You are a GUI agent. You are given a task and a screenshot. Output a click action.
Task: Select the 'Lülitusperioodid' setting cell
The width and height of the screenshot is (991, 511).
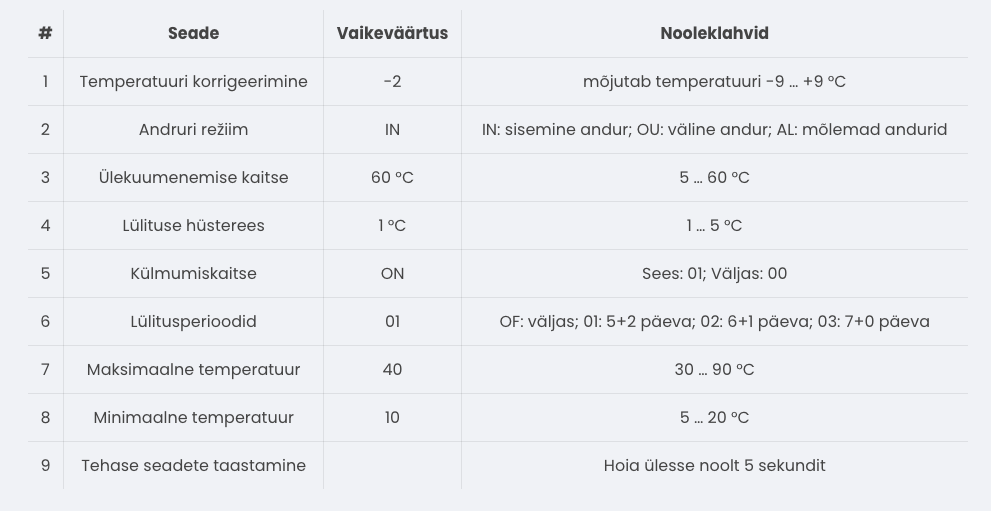[x=193, y=321]
